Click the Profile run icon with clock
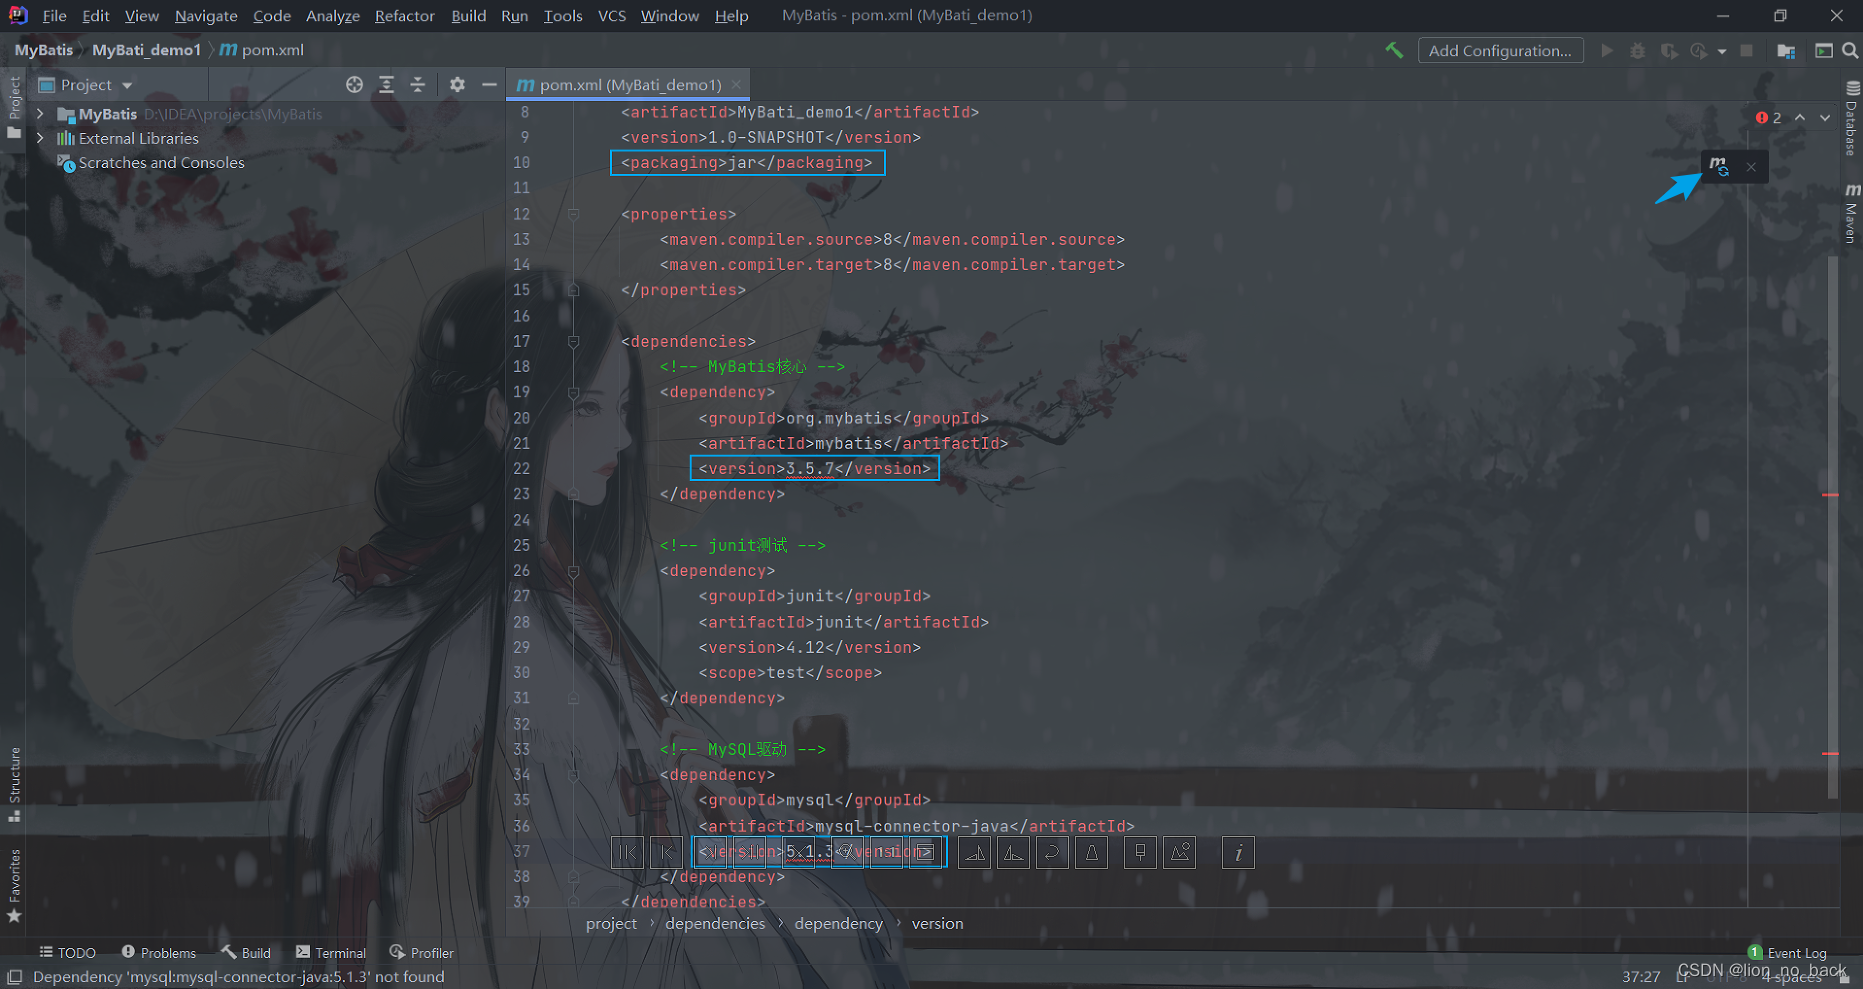The width and height of the screenshot is (1863, 989). coord(1698,50)
